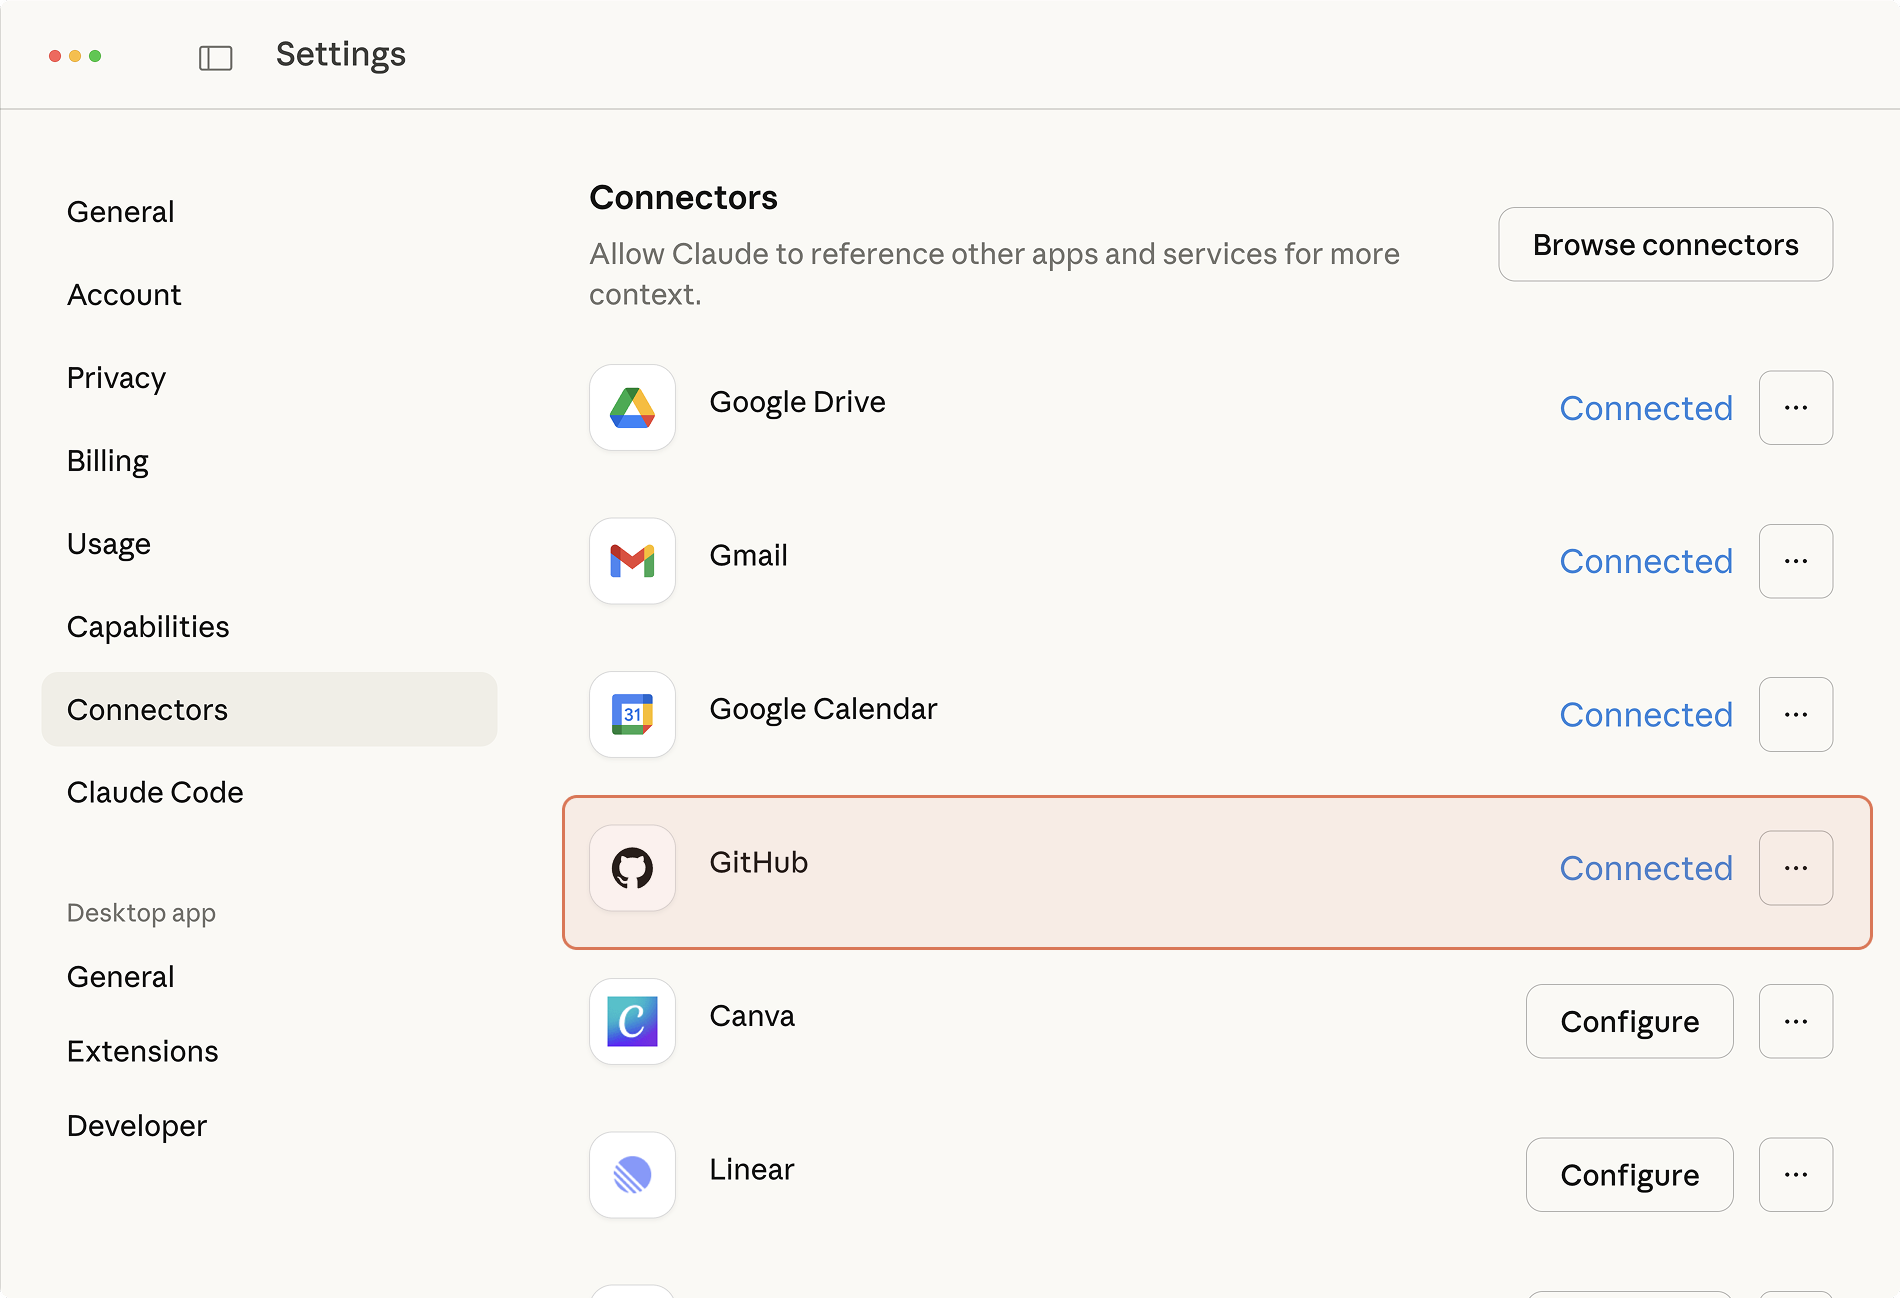Click Connected next to Google Calendar
1900x1298 pixels.
click(1646, 714)
